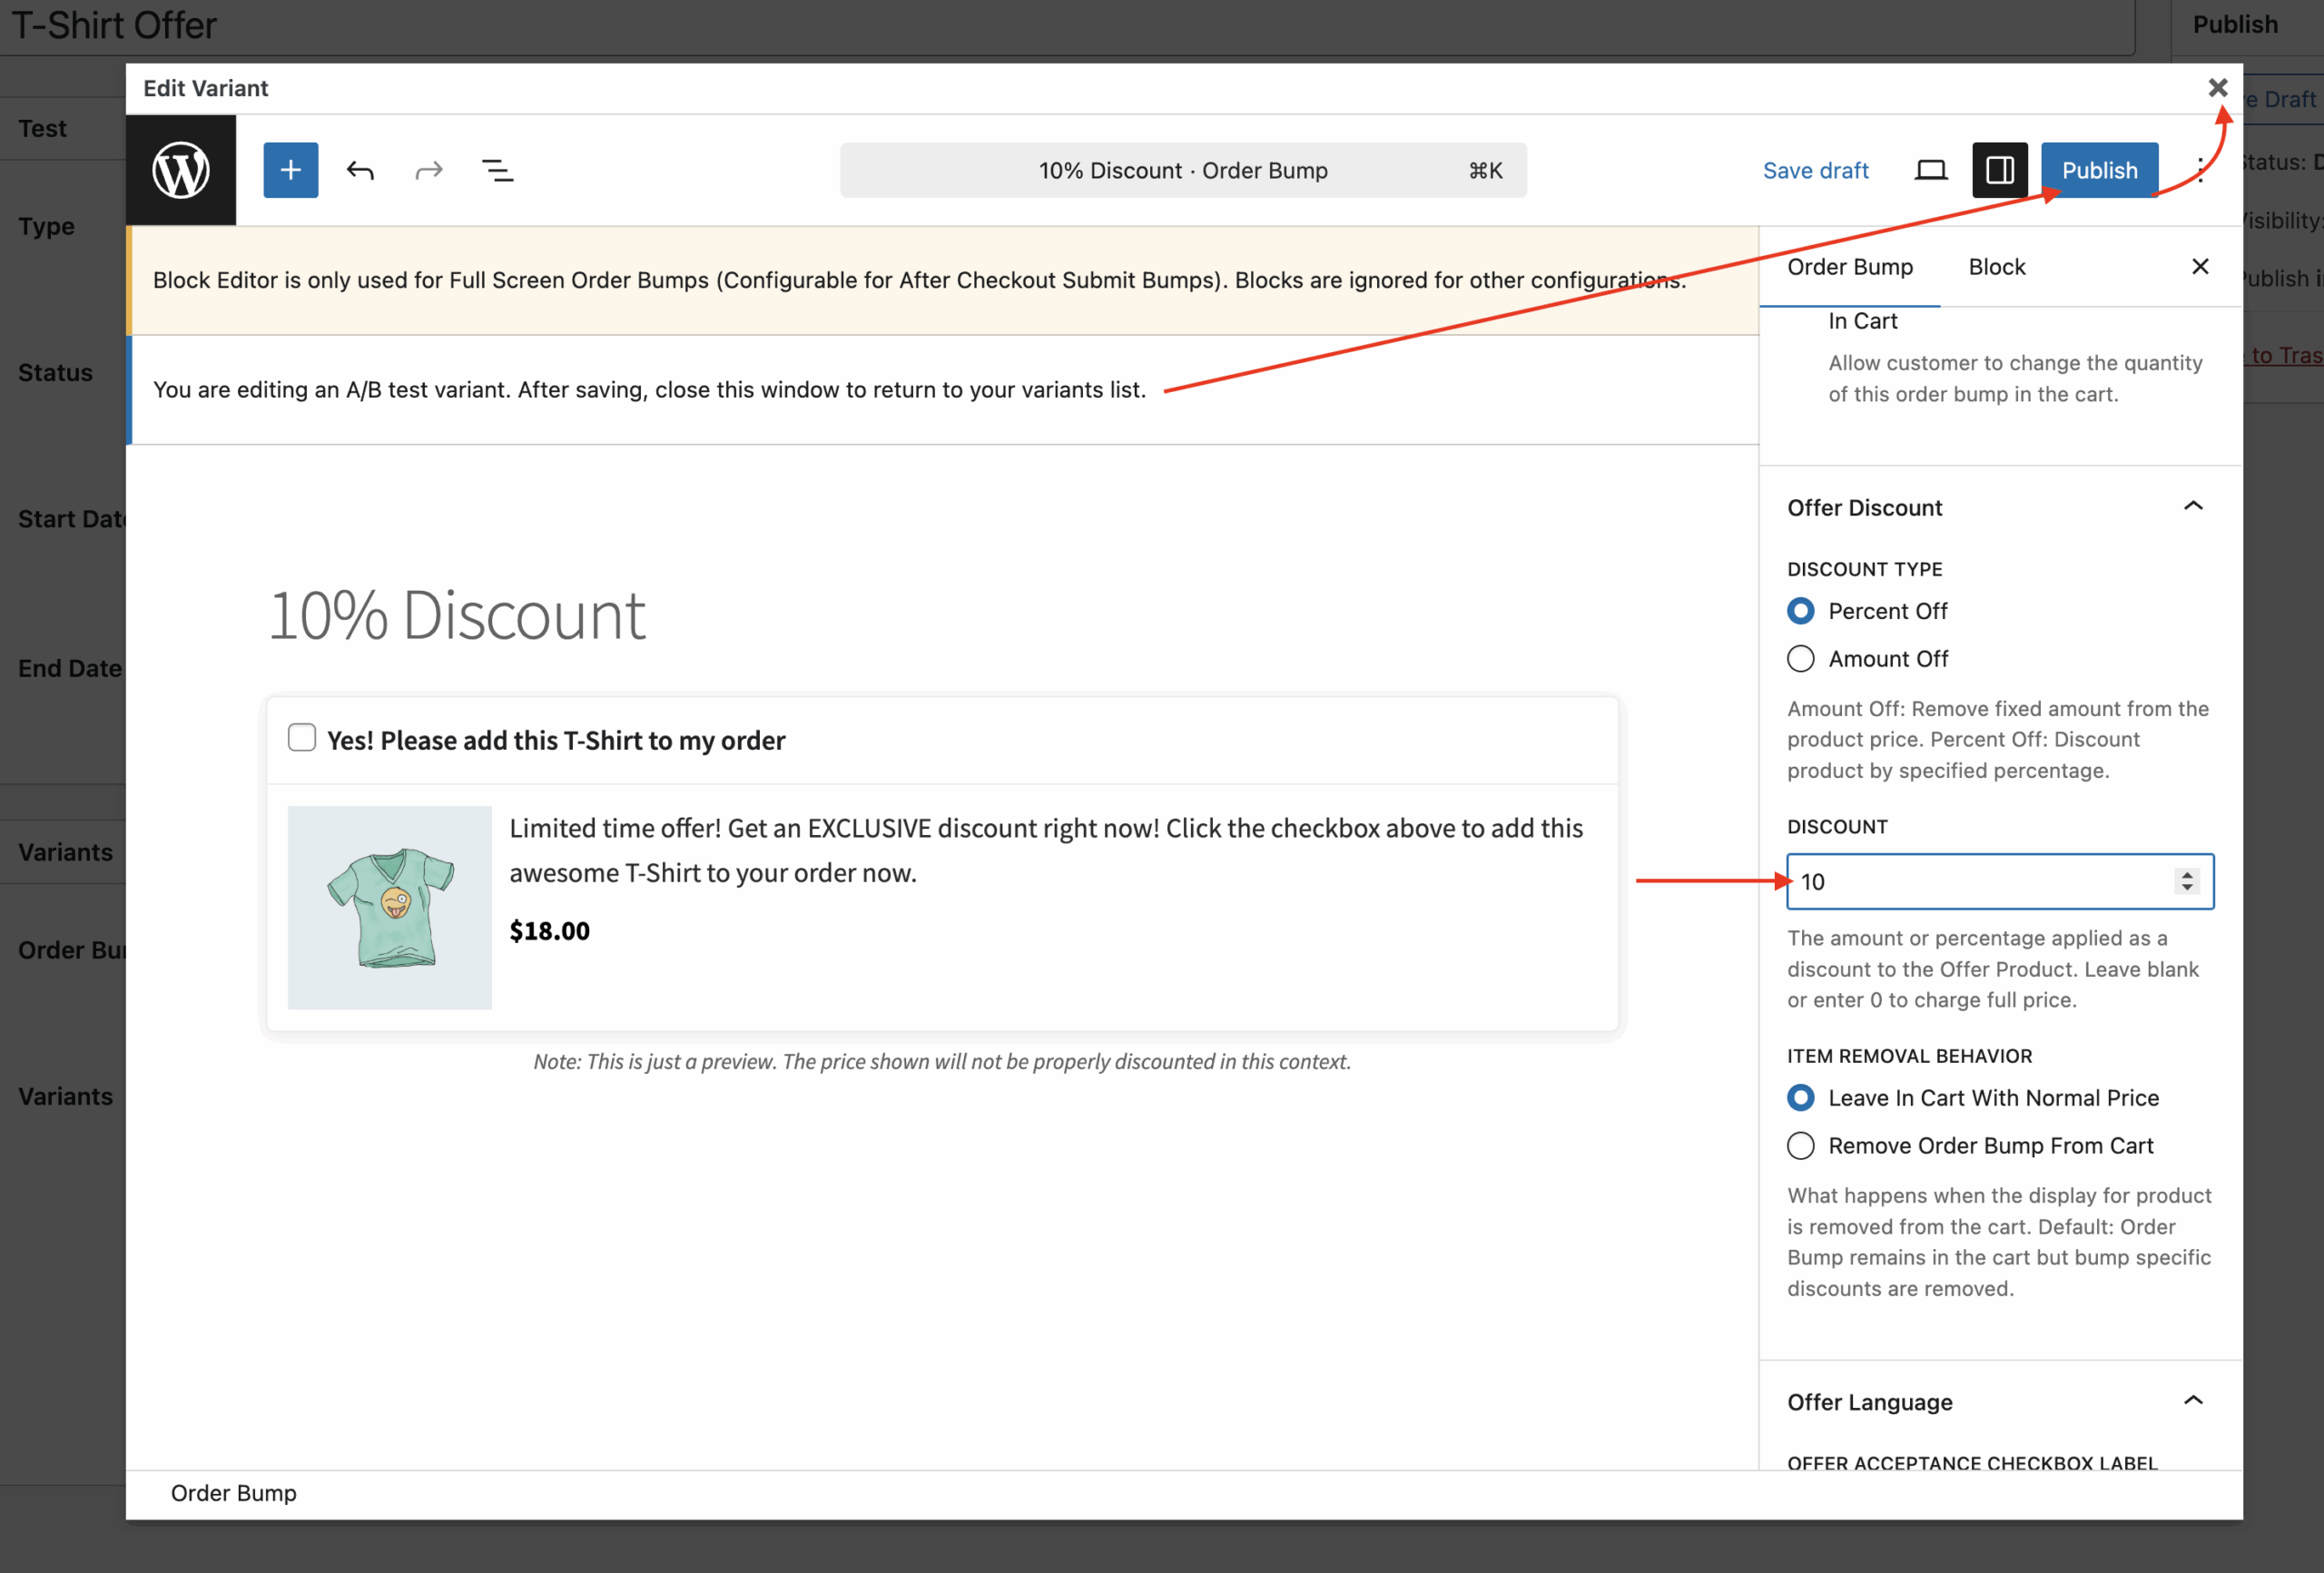Select Order Bump in the bottom breadcrumb
Image resolution: width=2324 pixels, height=1573 pixels.
click(x=233, y=1493)
